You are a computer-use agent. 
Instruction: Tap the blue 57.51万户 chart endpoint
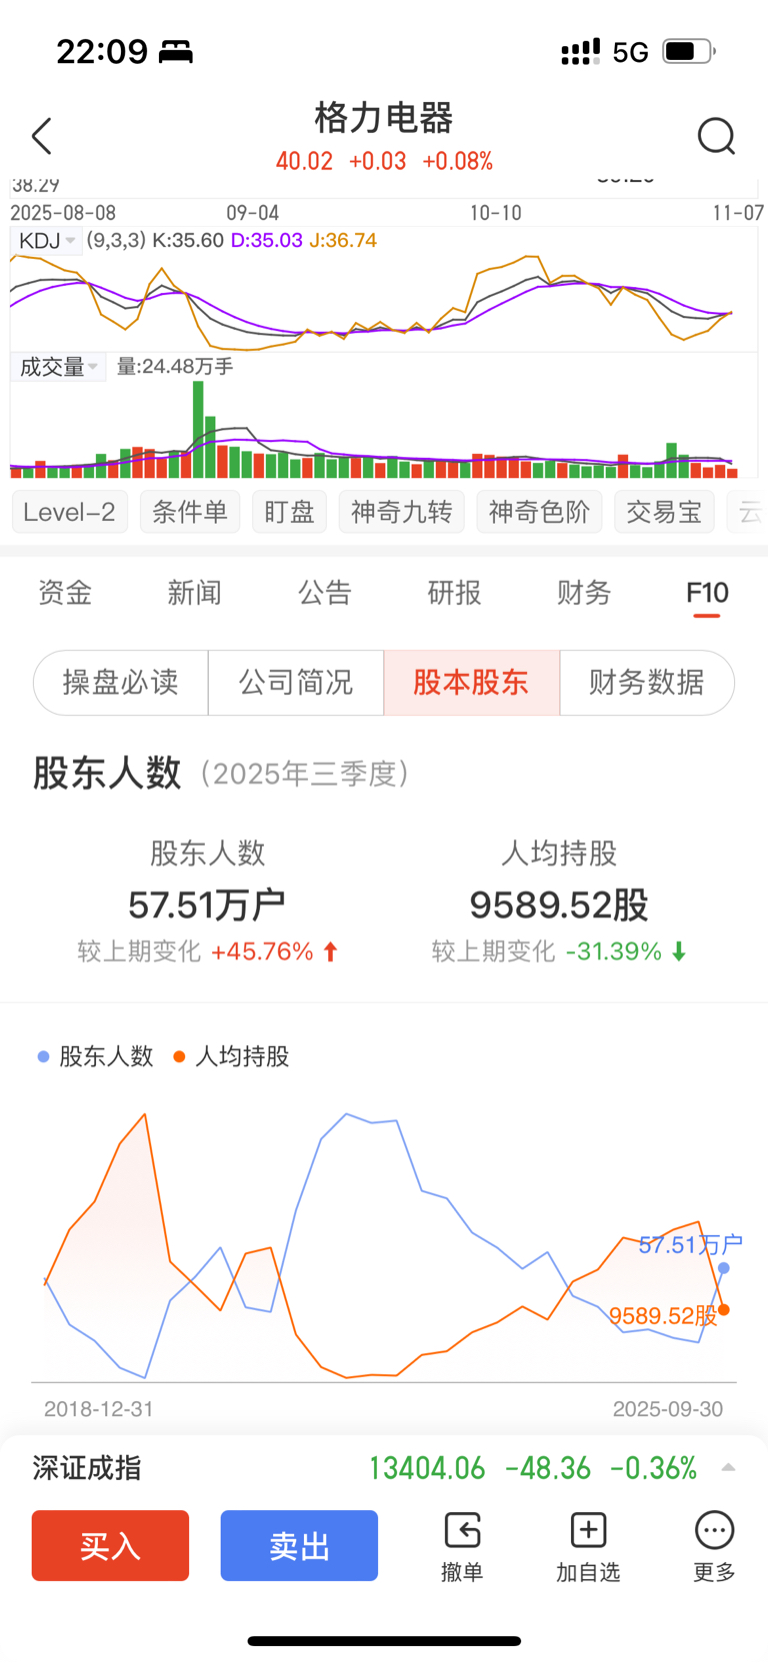(x=724, y=1268)
